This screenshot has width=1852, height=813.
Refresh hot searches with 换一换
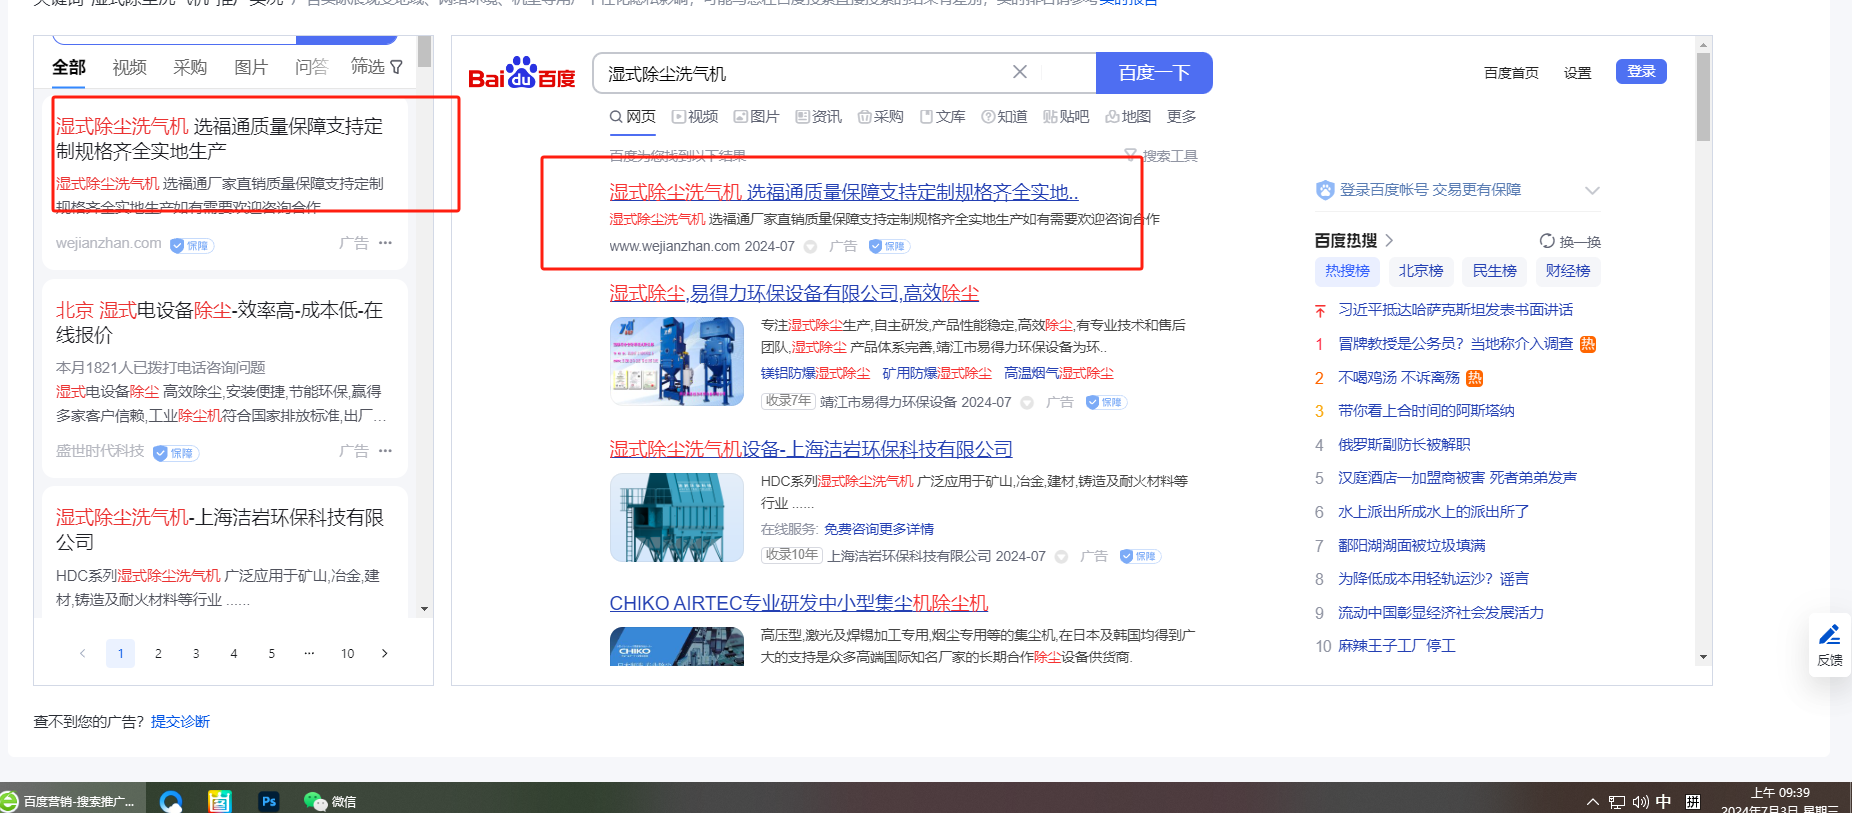pyautogui.click(x=1570, y=241)
